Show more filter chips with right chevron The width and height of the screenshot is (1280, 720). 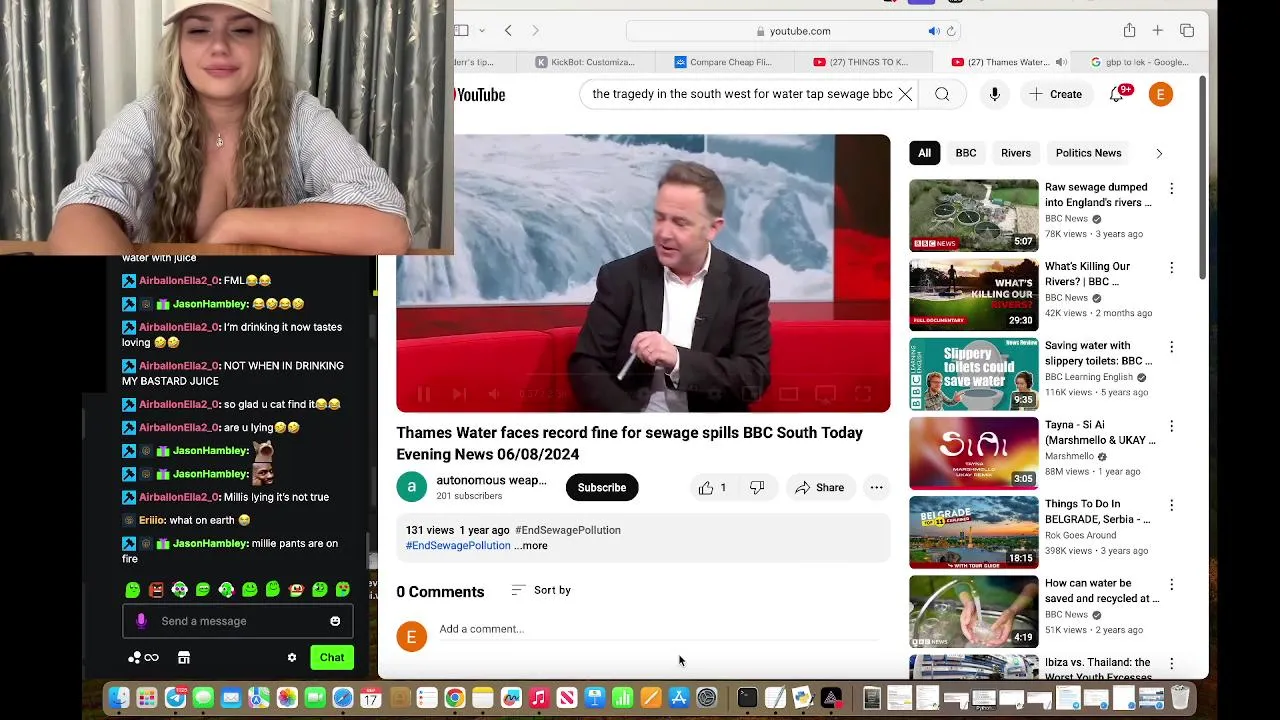point(1159,153)
